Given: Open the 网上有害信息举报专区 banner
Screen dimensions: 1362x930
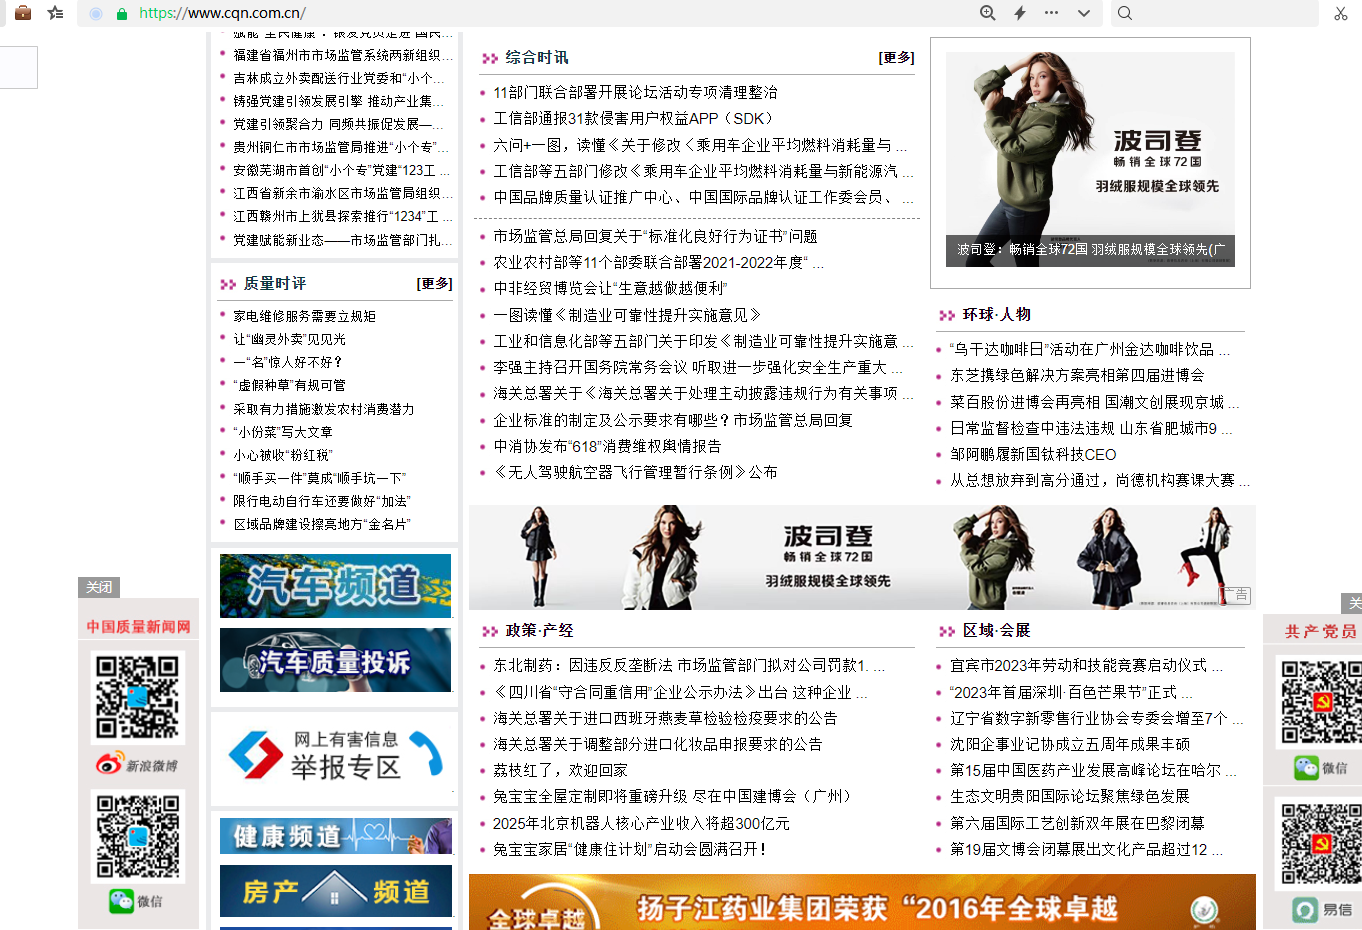Looking at the screenshot, I should (335, 756).
